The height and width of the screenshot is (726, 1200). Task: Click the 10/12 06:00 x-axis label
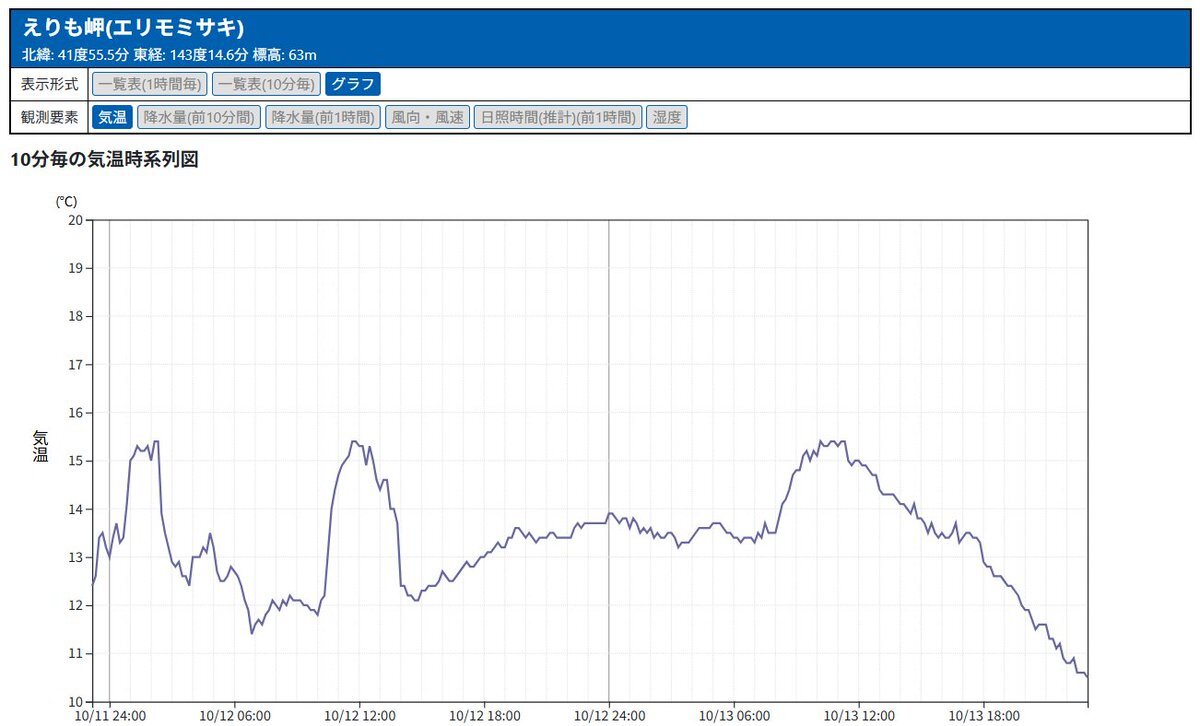coord(234,715)
